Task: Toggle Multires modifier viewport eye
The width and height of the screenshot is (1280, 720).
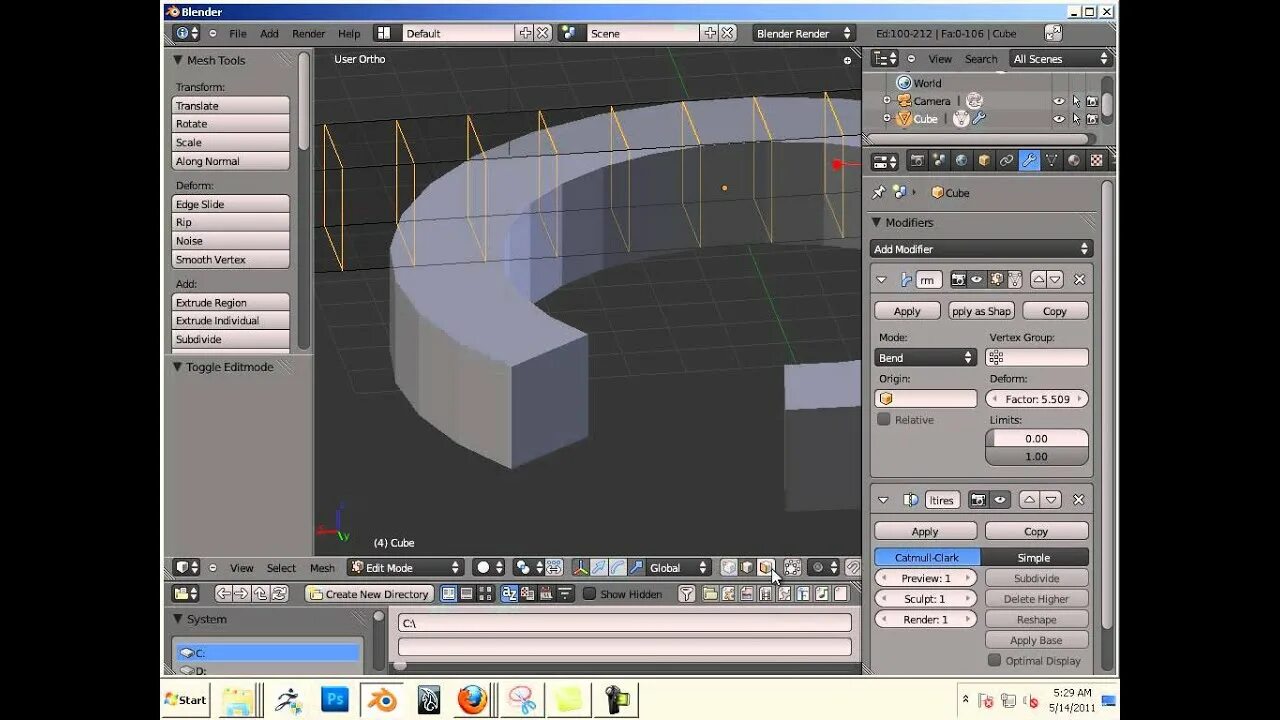Action: 999,499
